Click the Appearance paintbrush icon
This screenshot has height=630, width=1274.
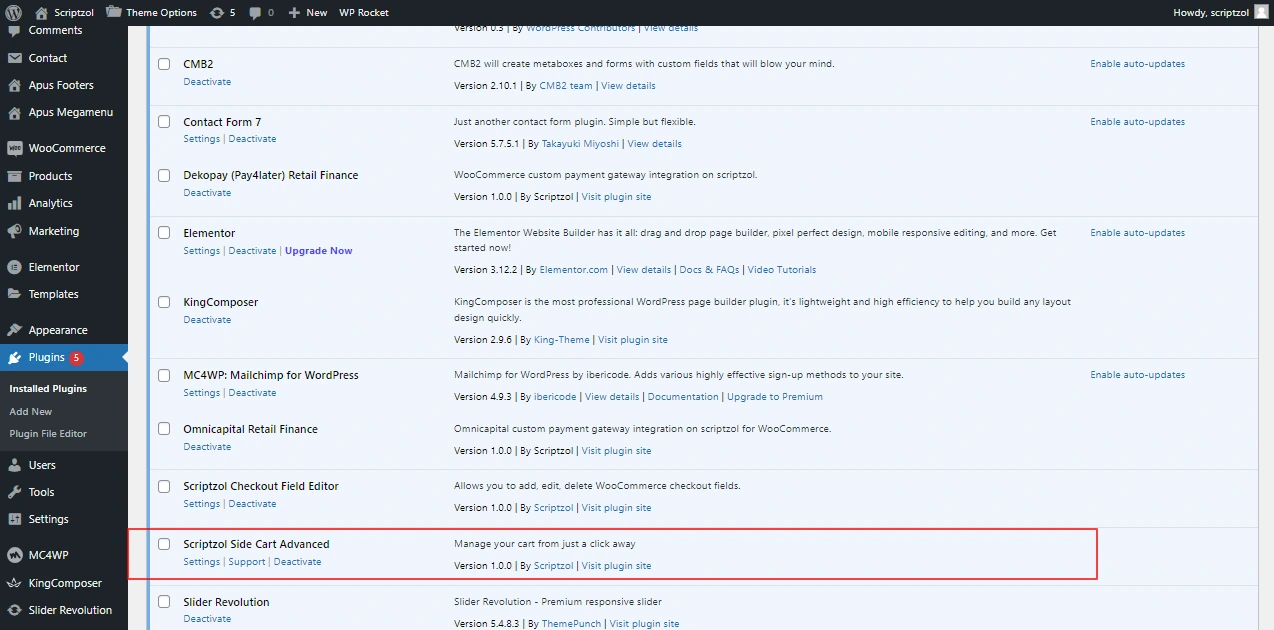coord(14,330)
